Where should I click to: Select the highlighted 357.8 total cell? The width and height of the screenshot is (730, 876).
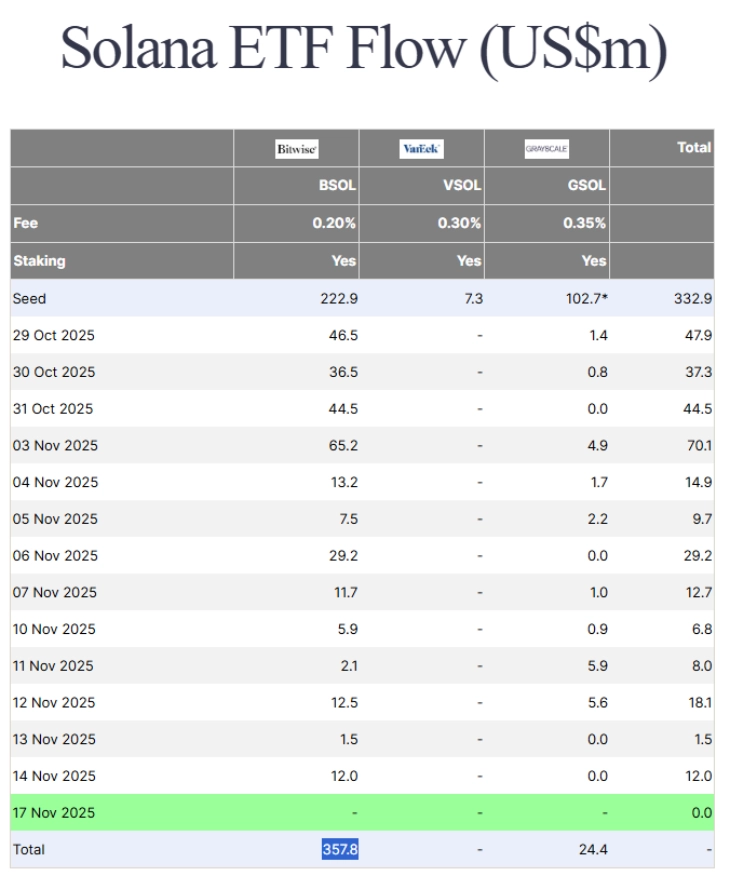click(x=339, y=849)
